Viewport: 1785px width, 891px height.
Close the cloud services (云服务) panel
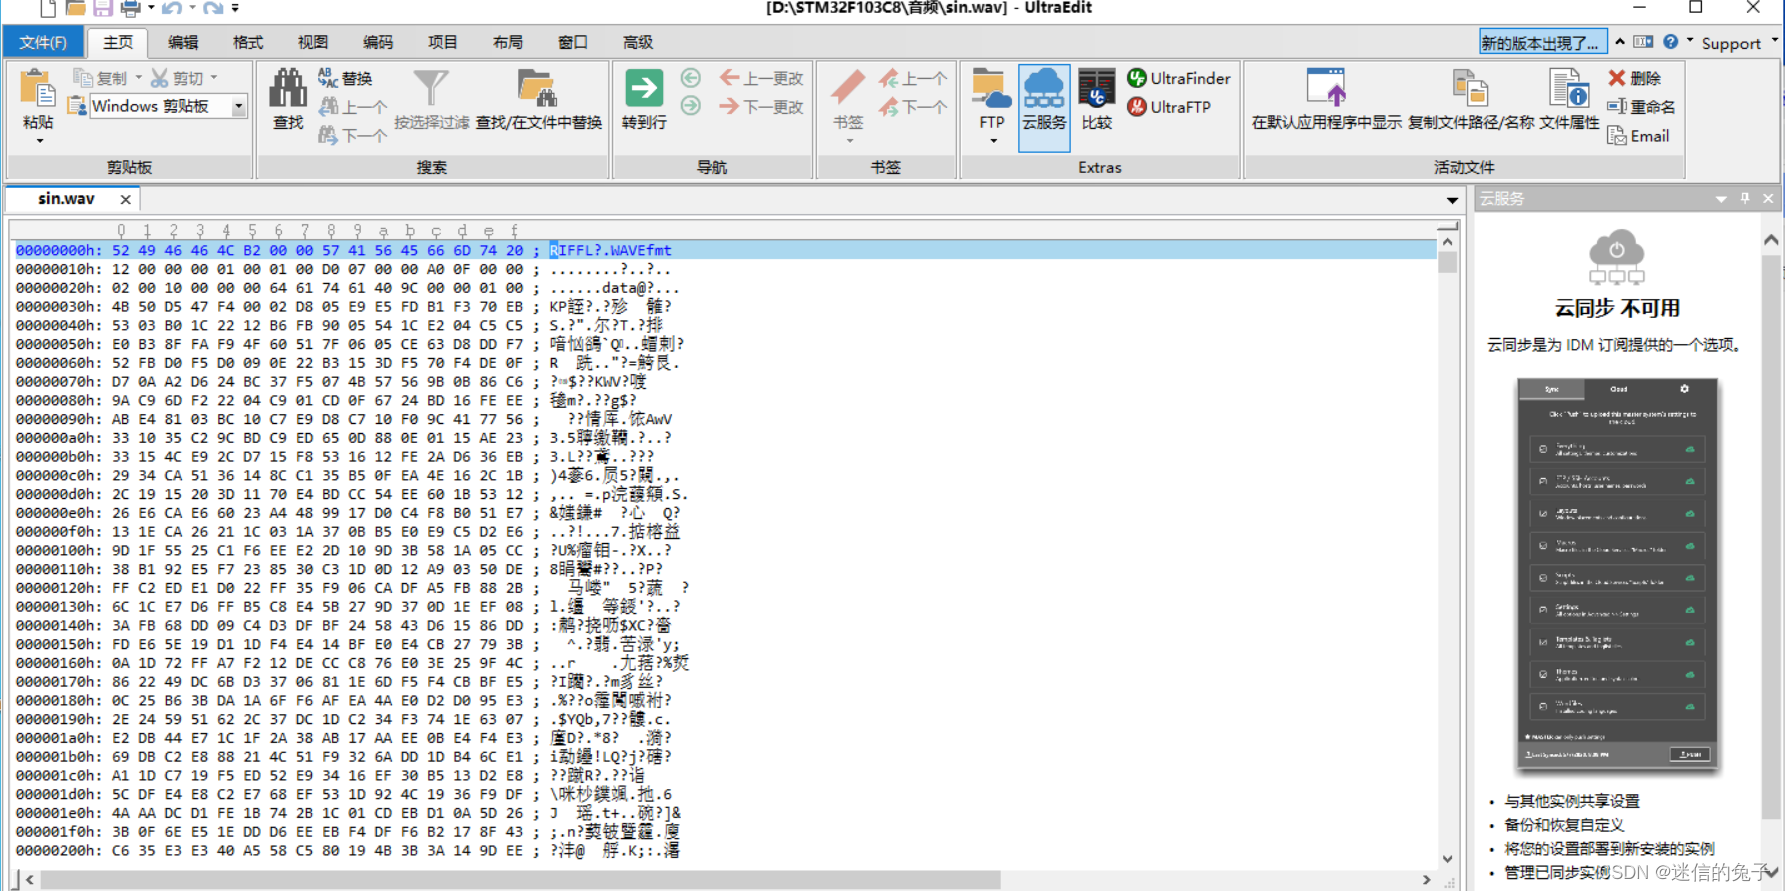[1768, 199]
